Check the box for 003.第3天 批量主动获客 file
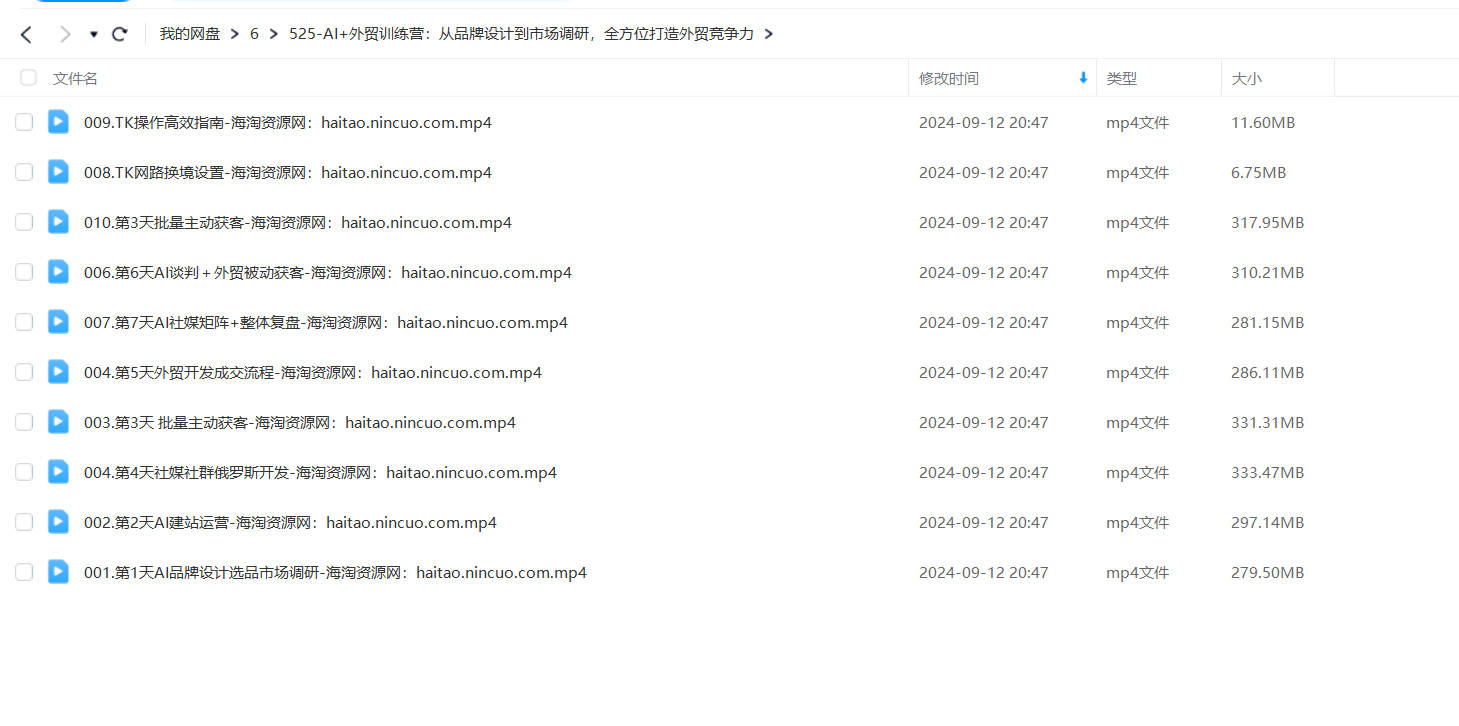 (x=24, y=422)
